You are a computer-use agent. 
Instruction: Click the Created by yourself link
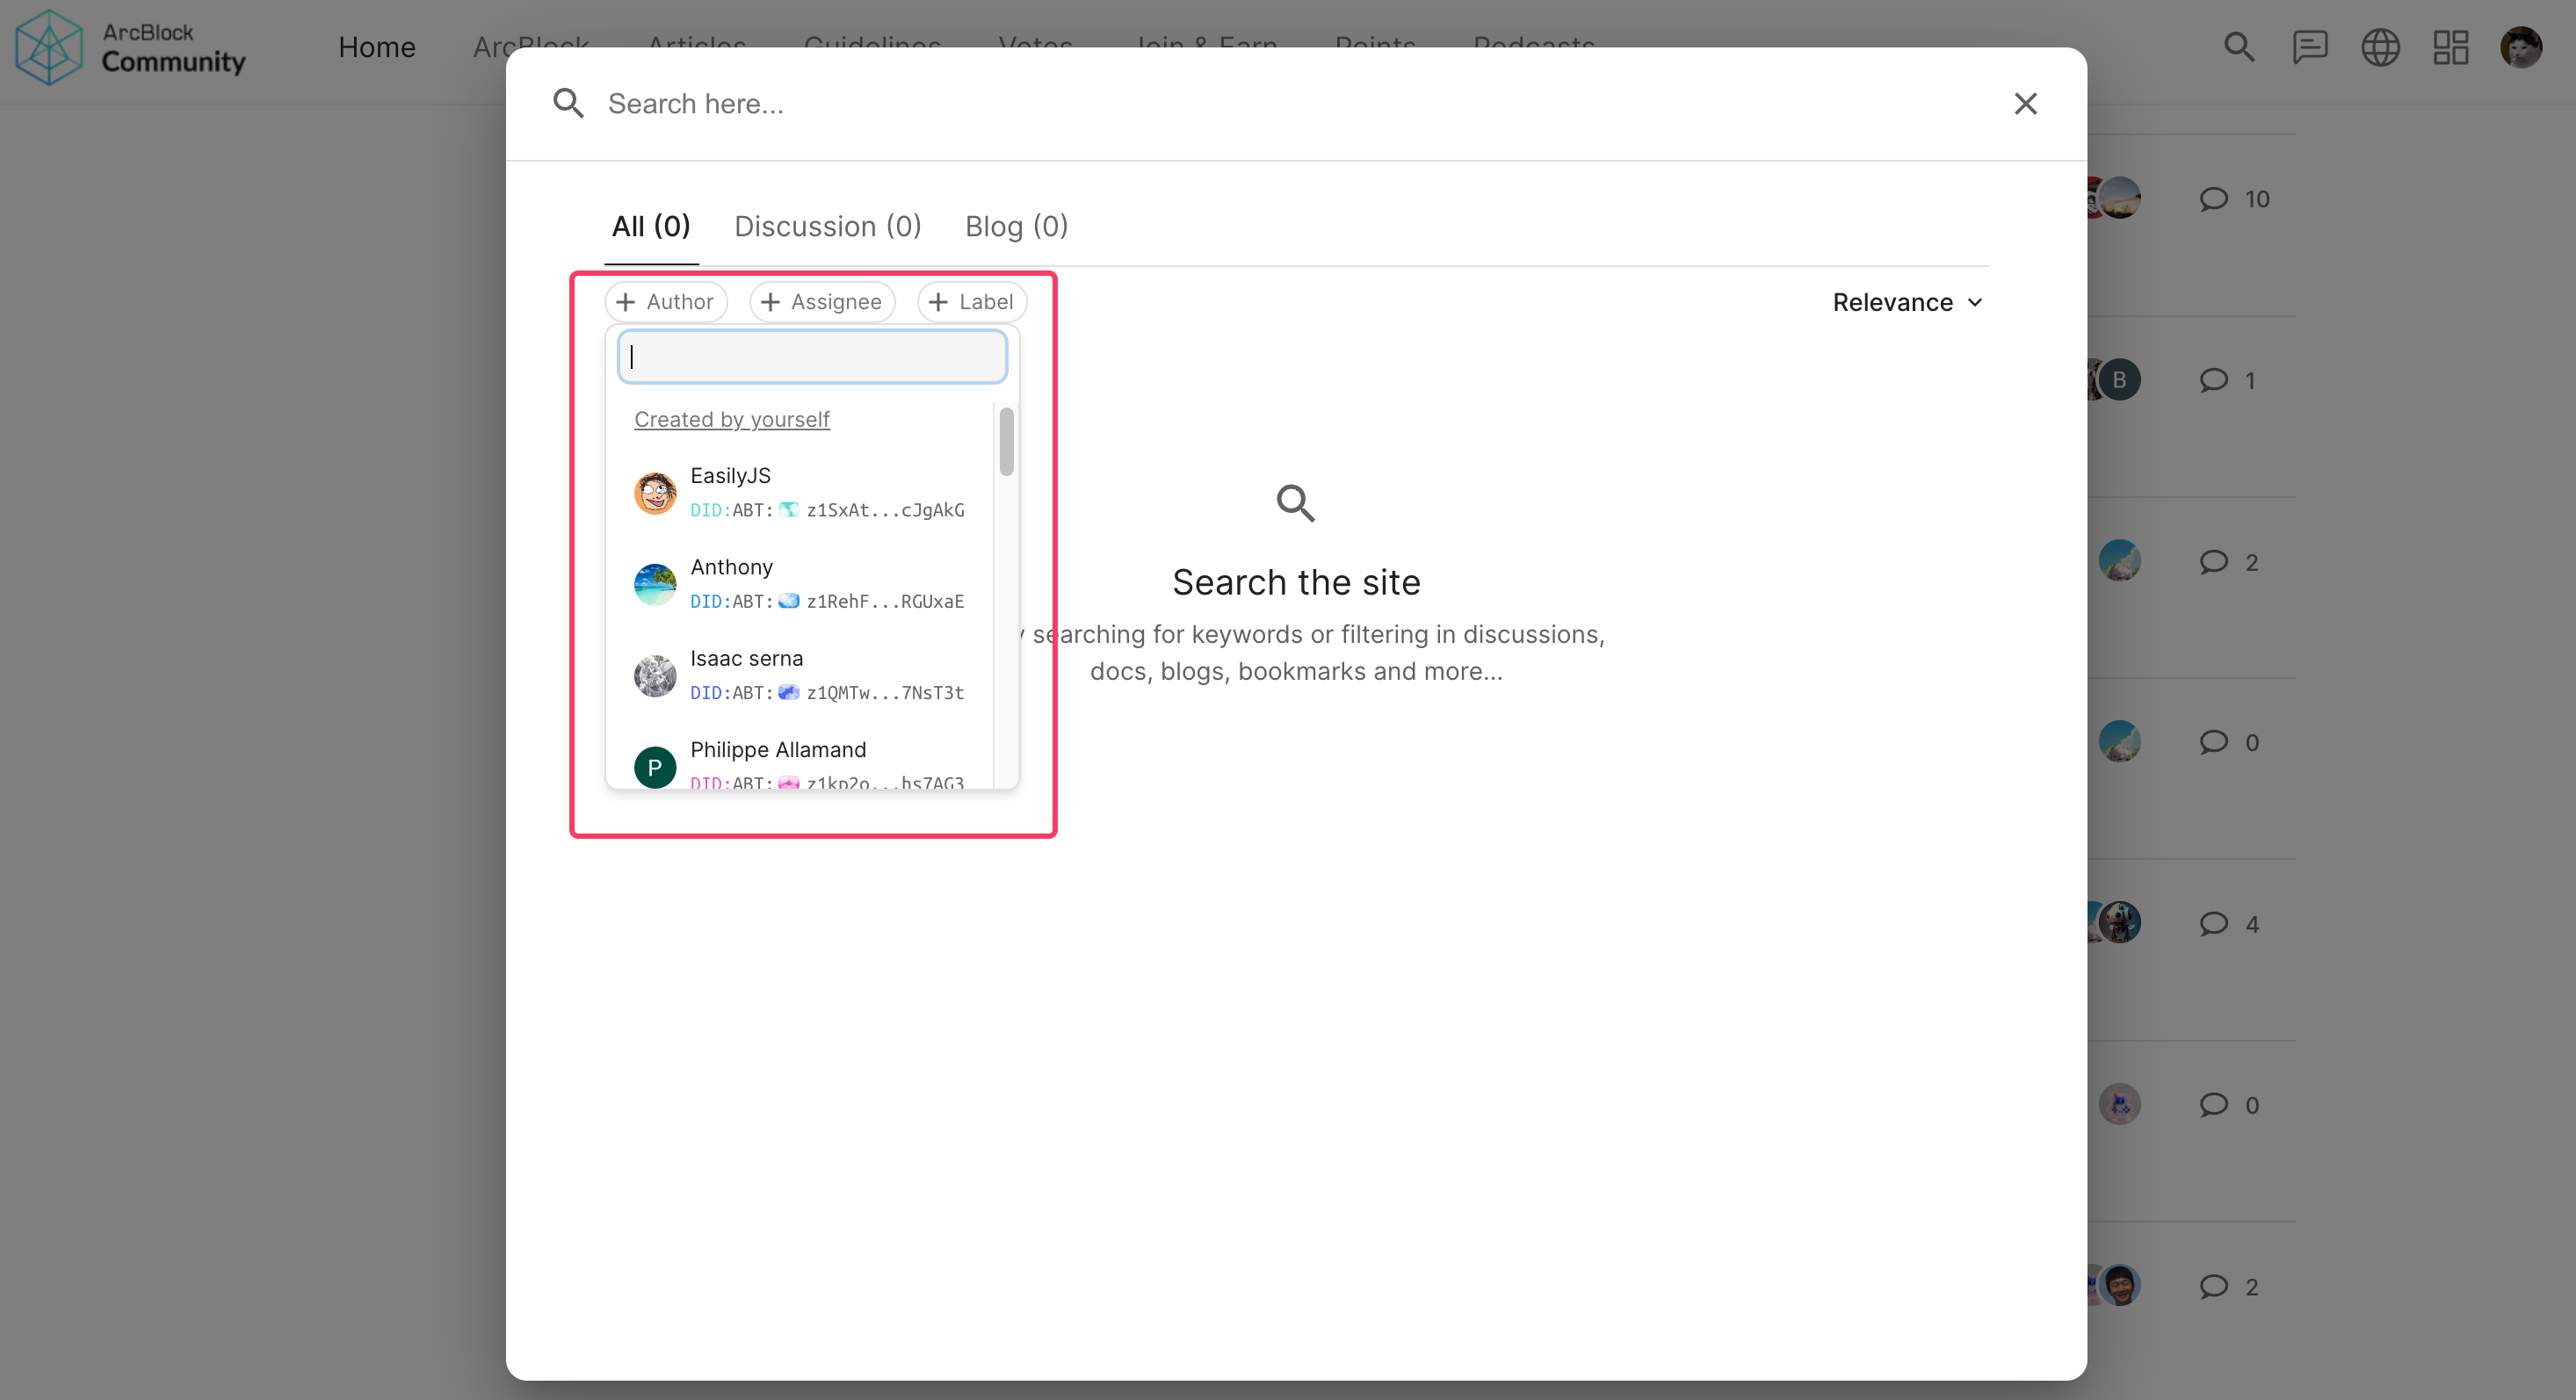(731, 420)
